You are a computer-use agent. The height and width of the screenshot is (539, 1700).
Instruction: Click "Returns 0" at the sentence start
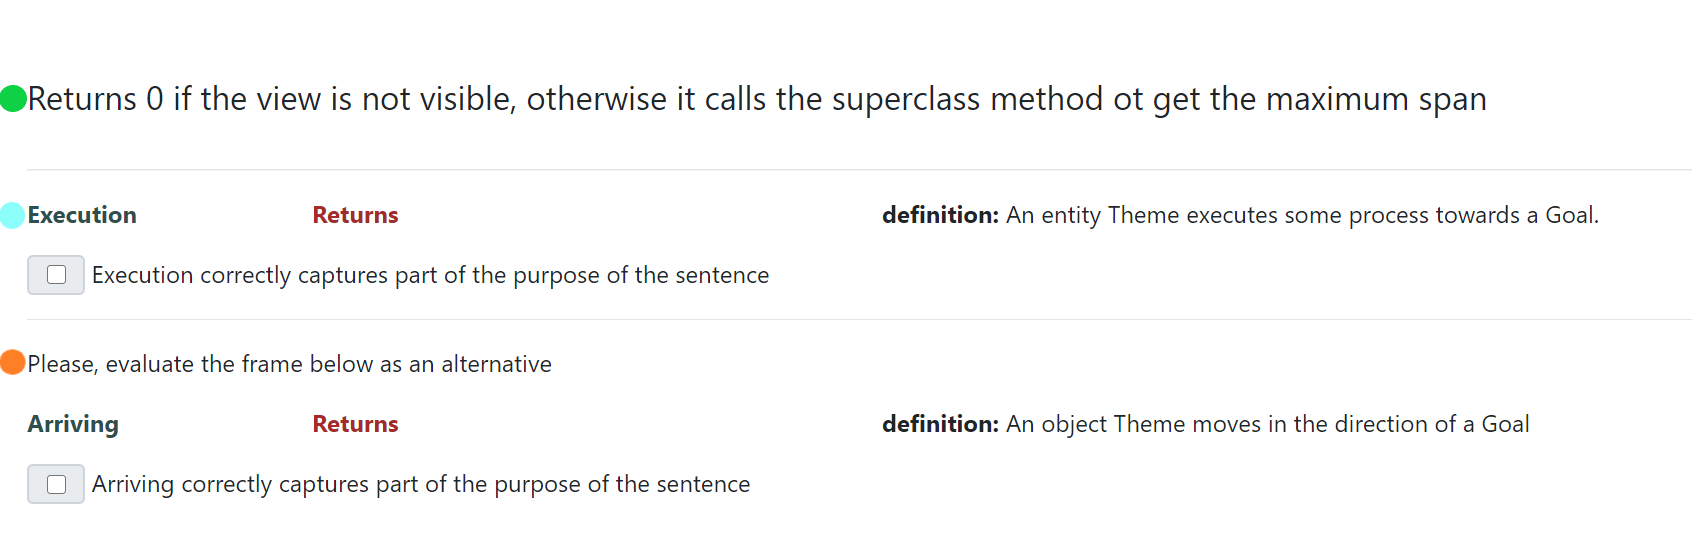95,99
